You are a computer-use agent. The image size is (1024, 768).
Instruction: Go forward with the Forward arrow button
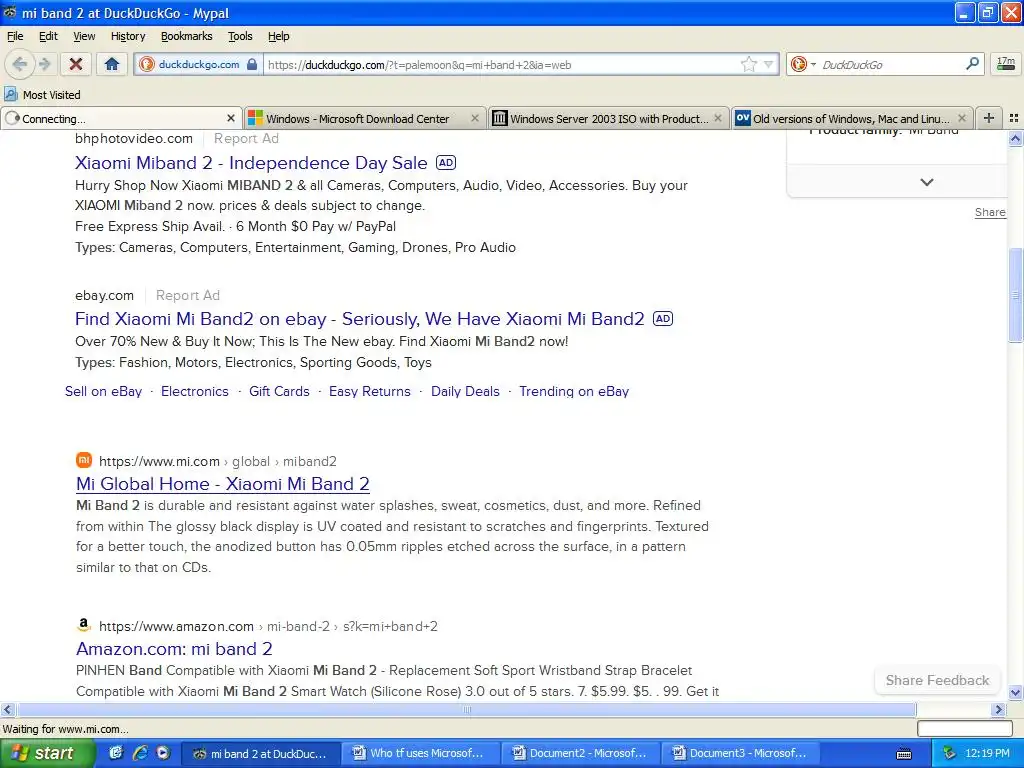(44, 64)
